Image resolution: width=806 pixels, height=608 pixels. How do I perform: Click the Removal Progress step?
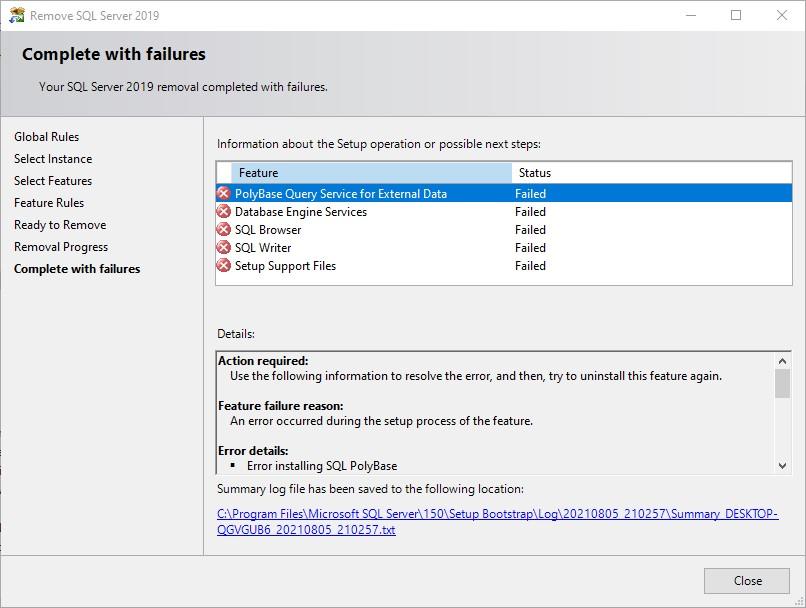pos(61,247)
